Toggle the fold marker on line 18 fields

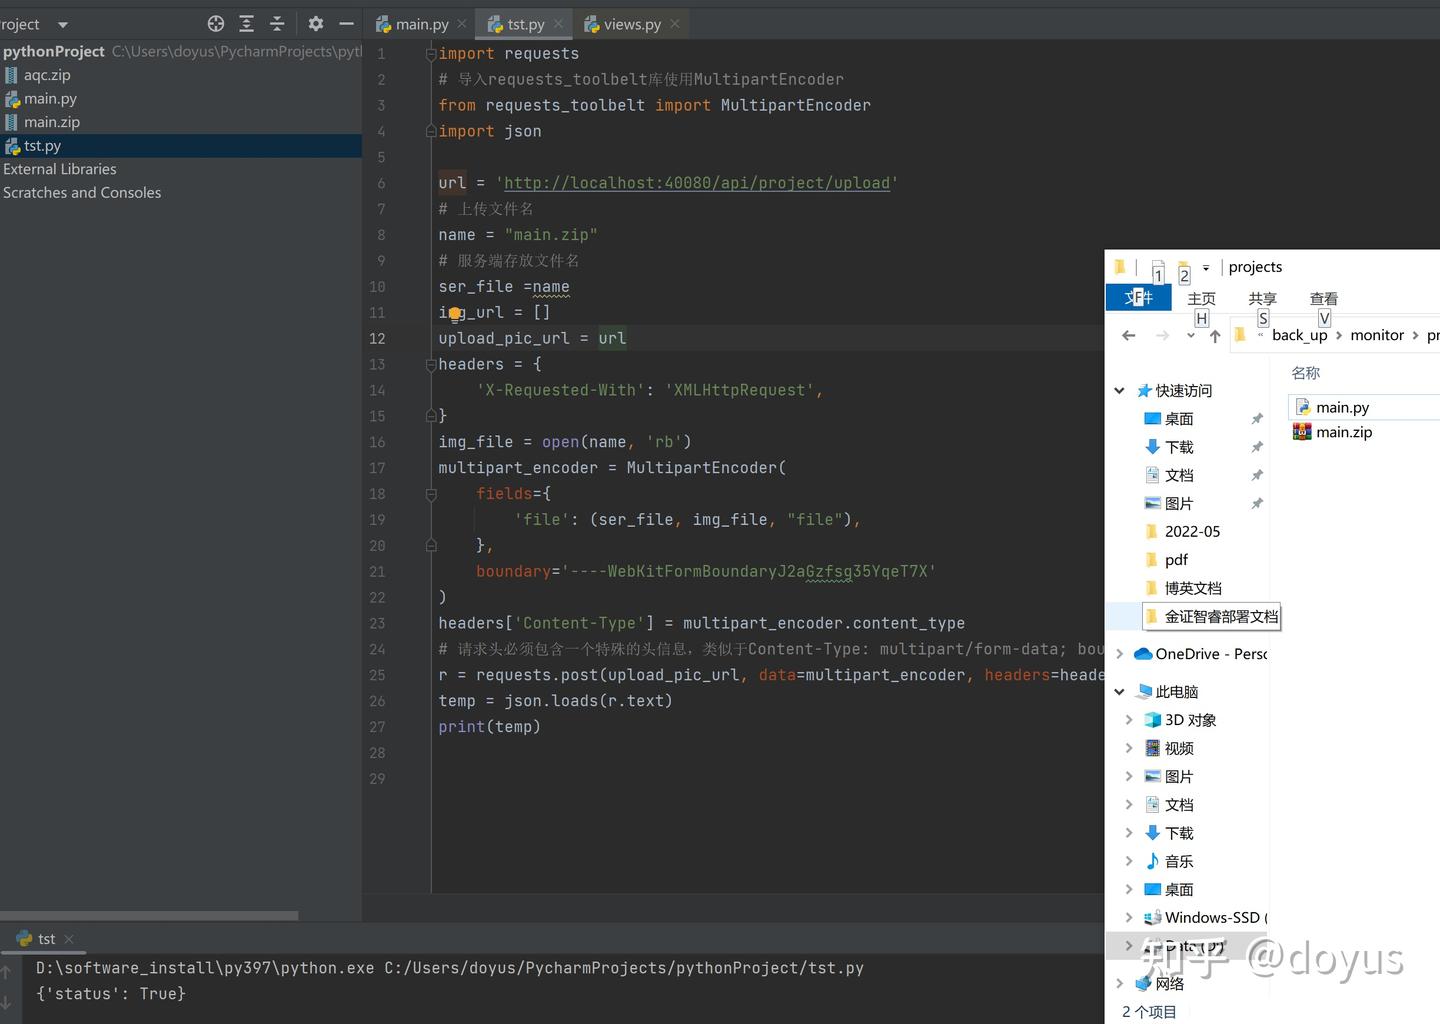431,494
